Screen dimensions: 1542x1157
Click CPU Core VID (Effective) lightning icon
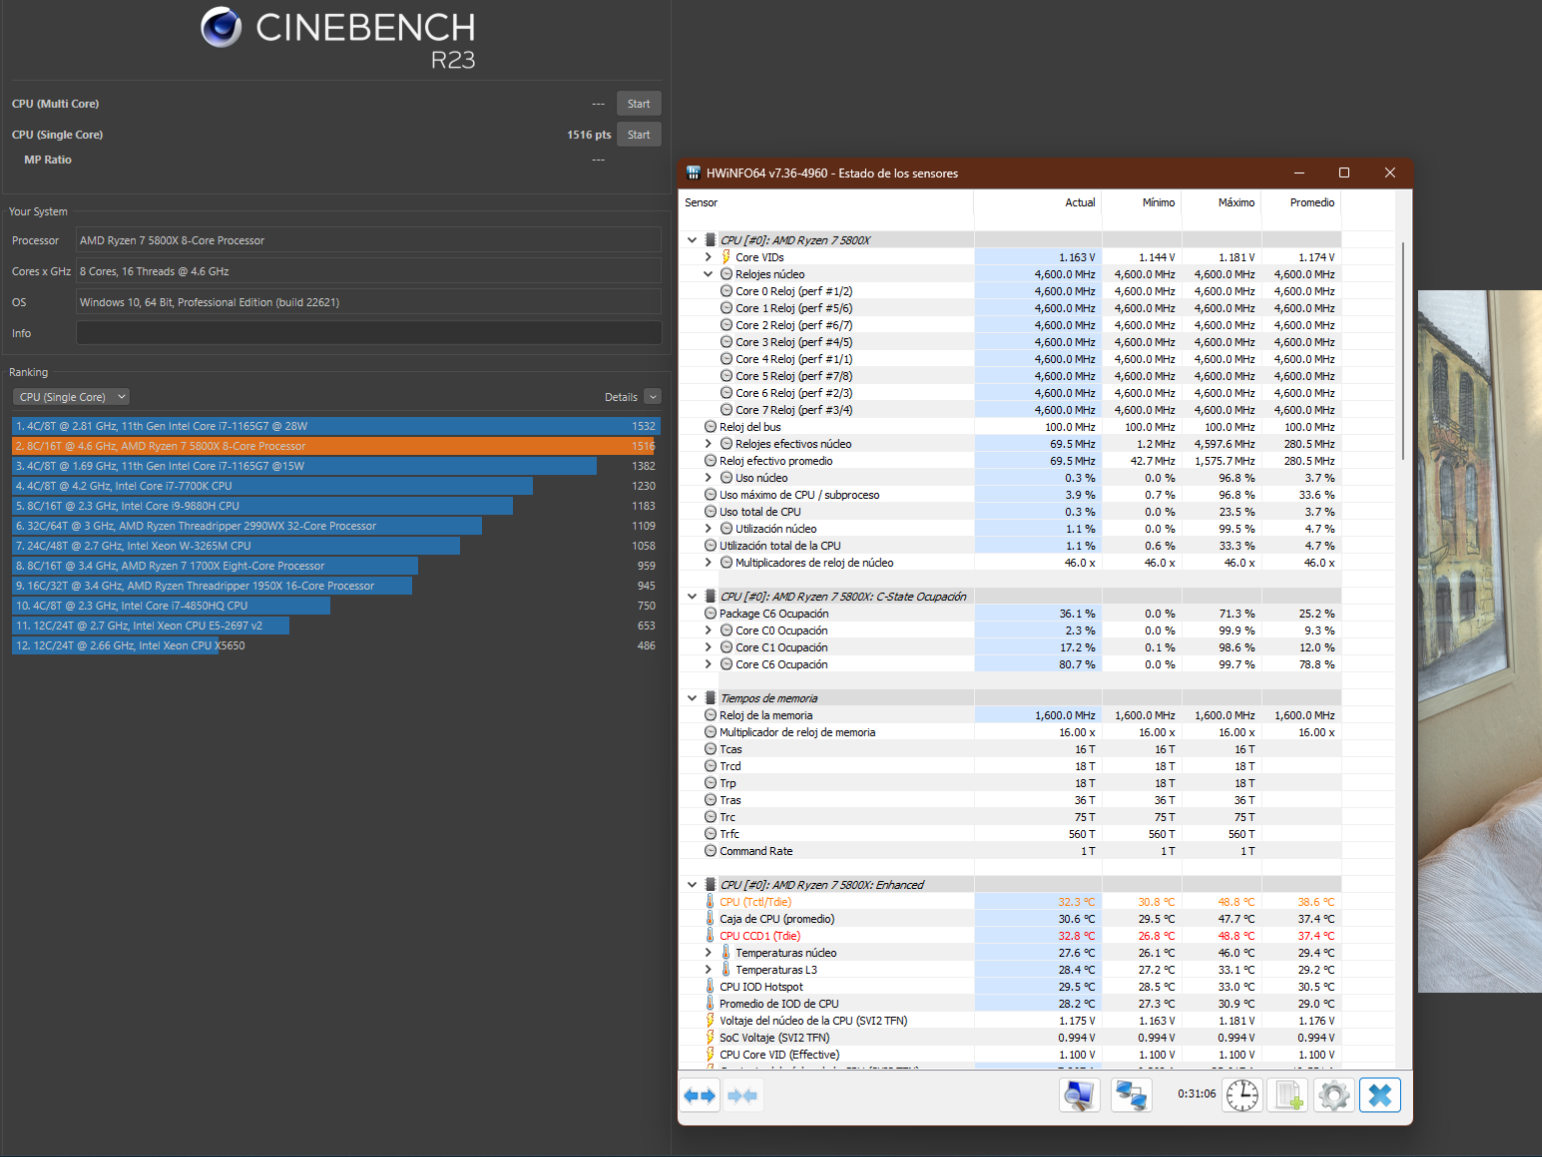click(710, 1055)
